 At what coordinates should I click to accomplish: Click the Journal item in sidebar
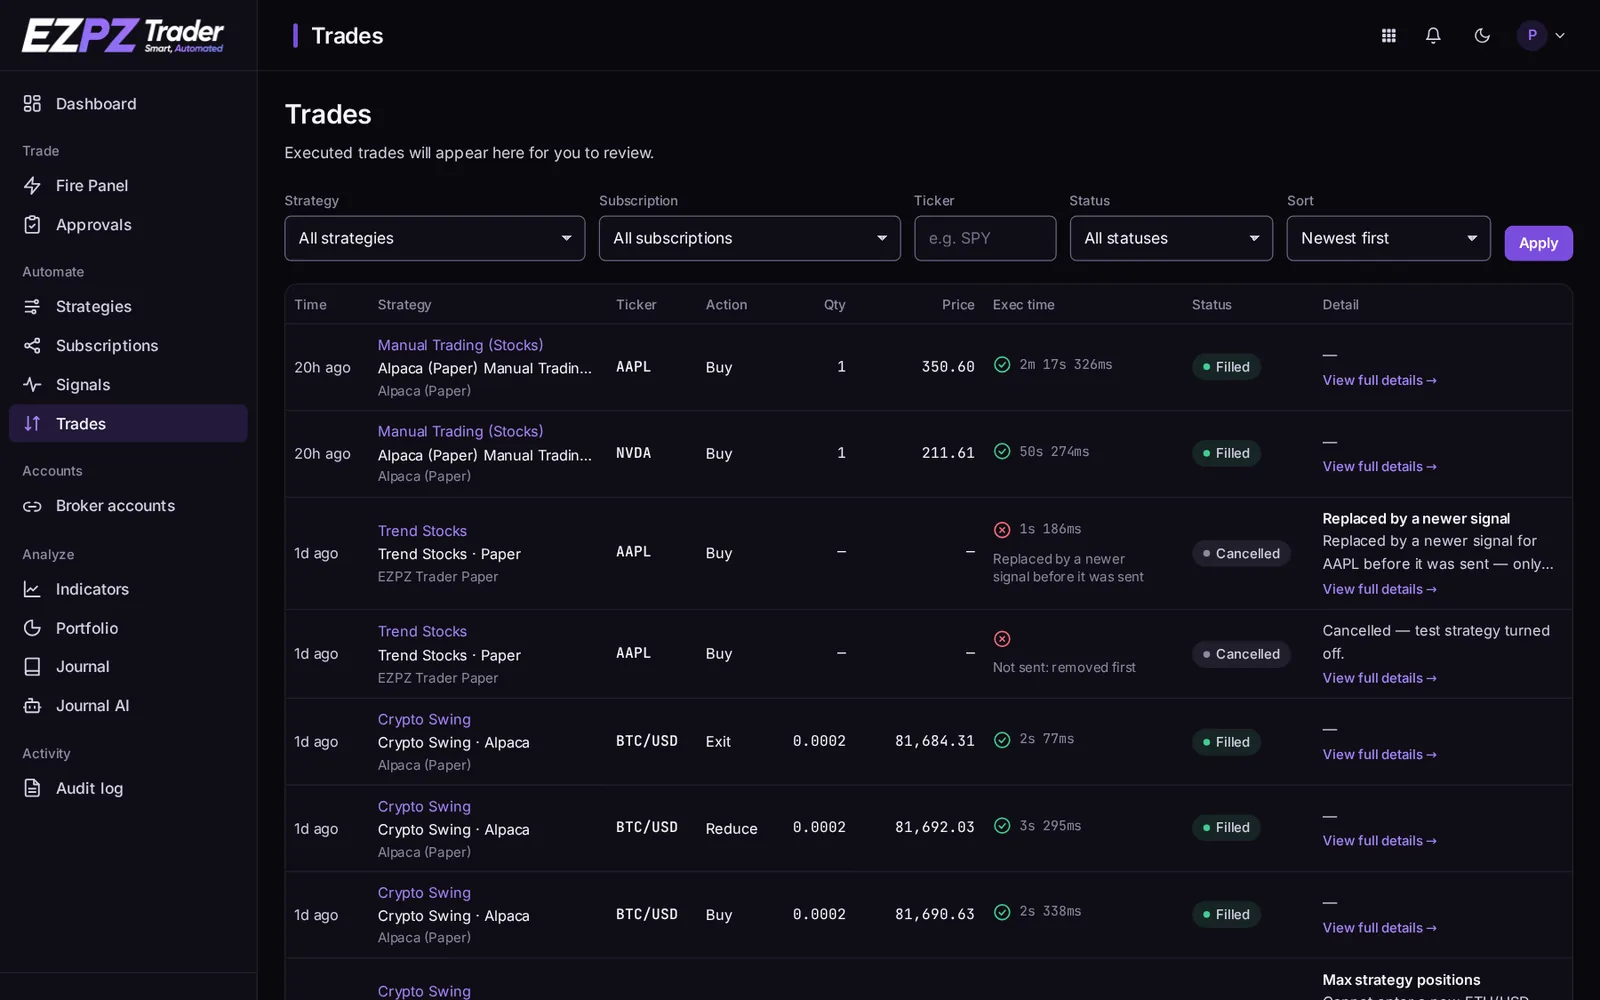(x=128, y=667)
